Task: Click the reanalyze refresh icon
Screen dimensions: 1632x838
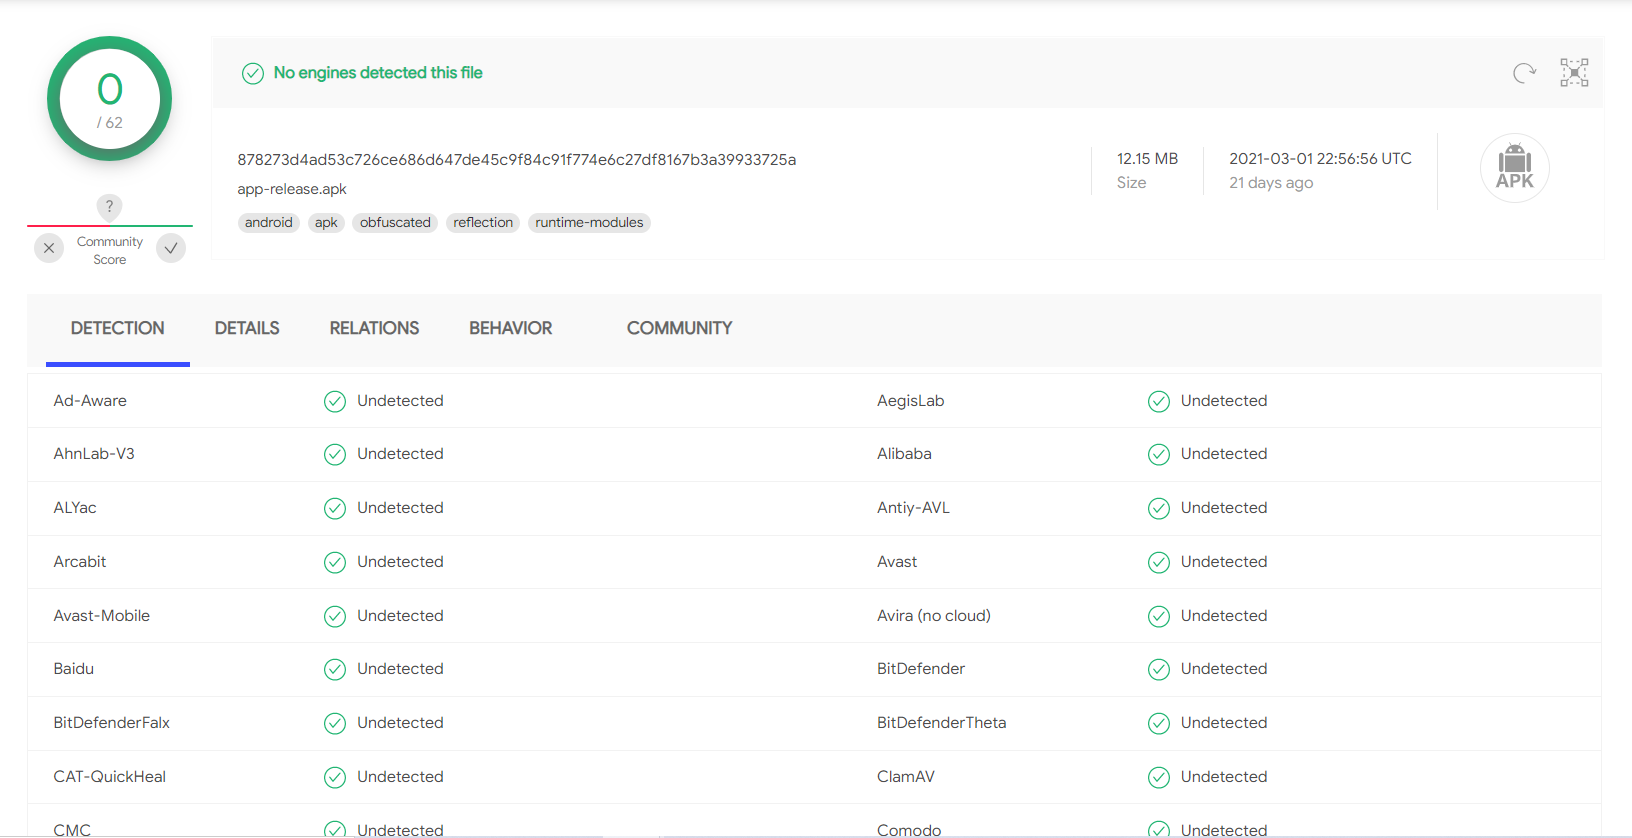Action: (x=1524, y=73)
